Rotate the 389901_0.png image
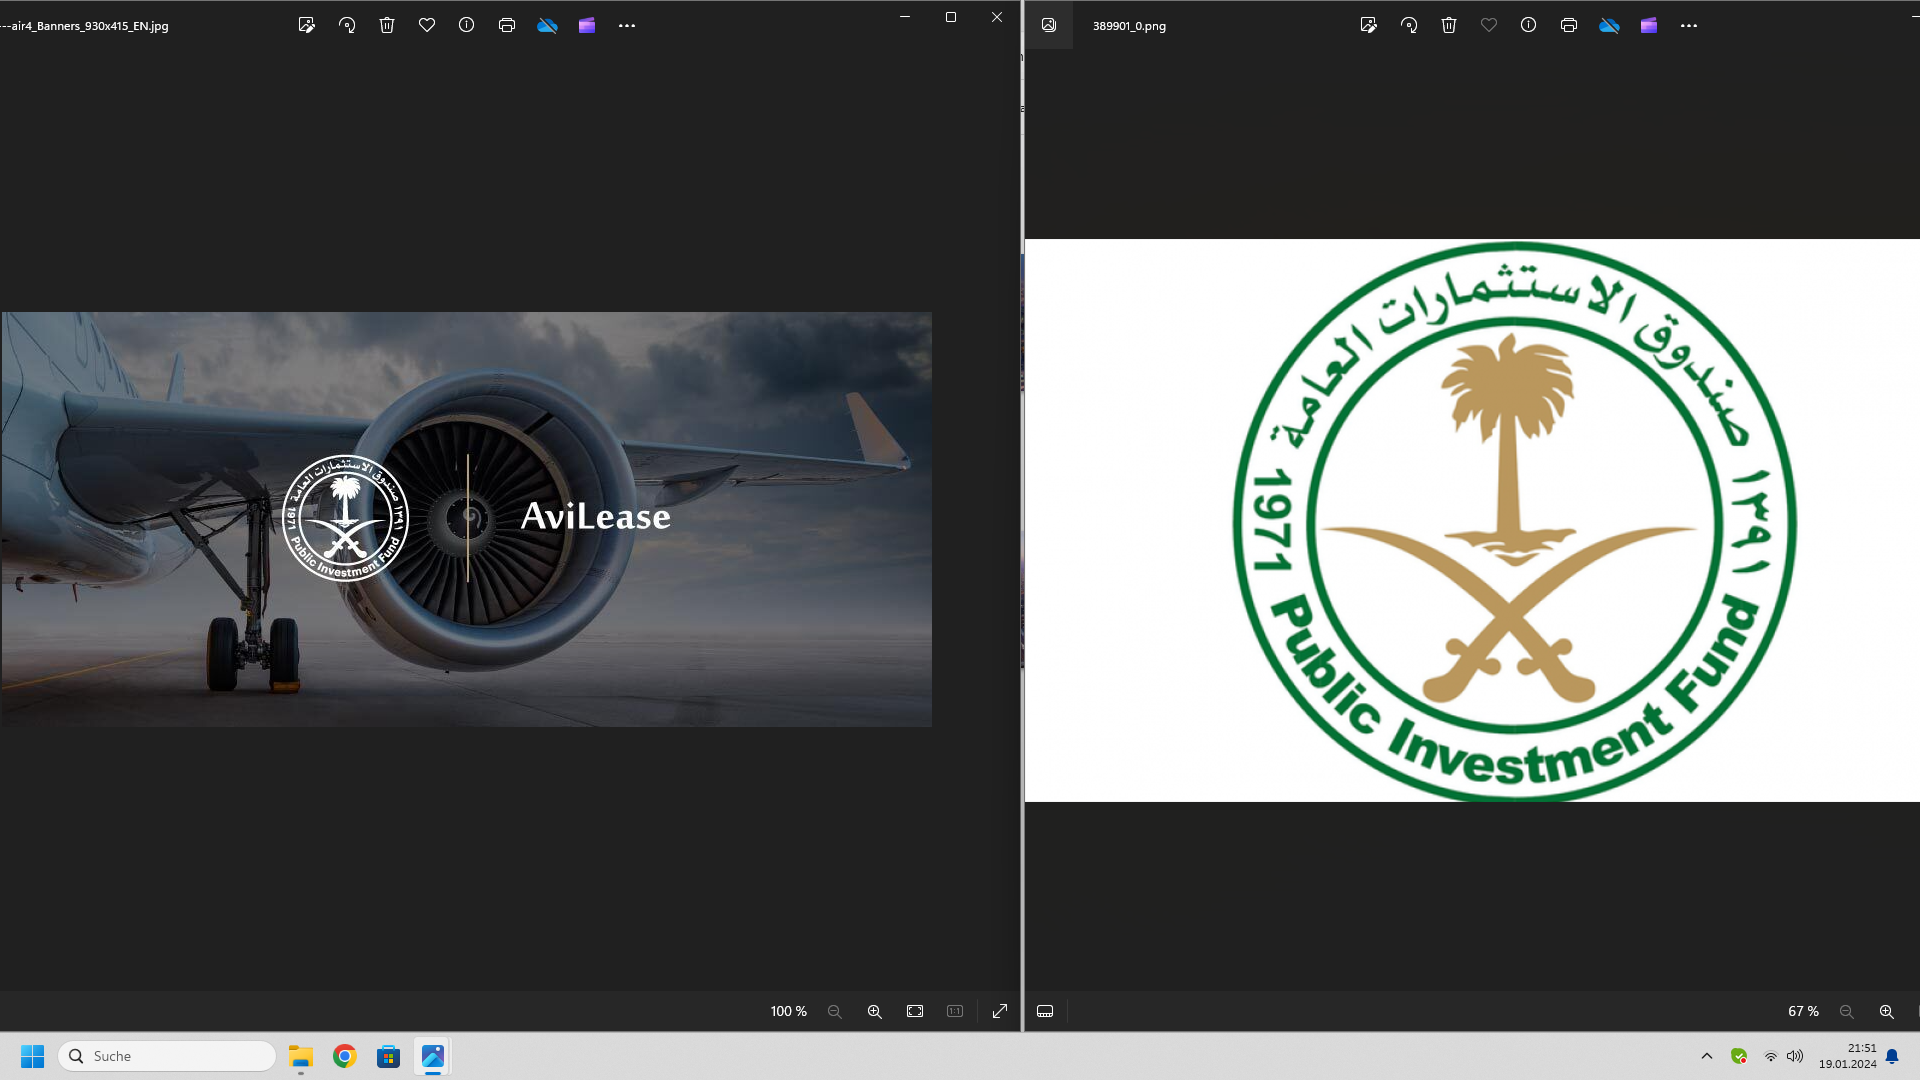 1409,26
